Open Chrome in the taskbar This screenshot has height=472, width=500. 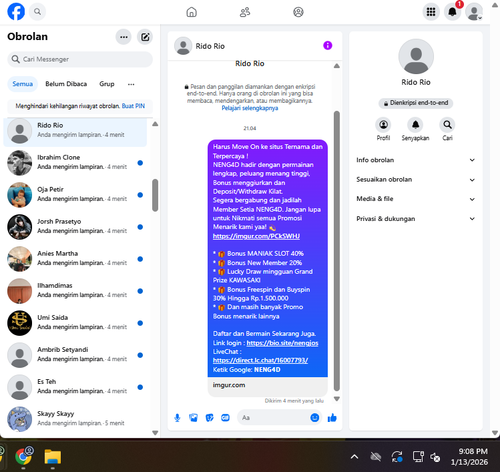[23, 457]
